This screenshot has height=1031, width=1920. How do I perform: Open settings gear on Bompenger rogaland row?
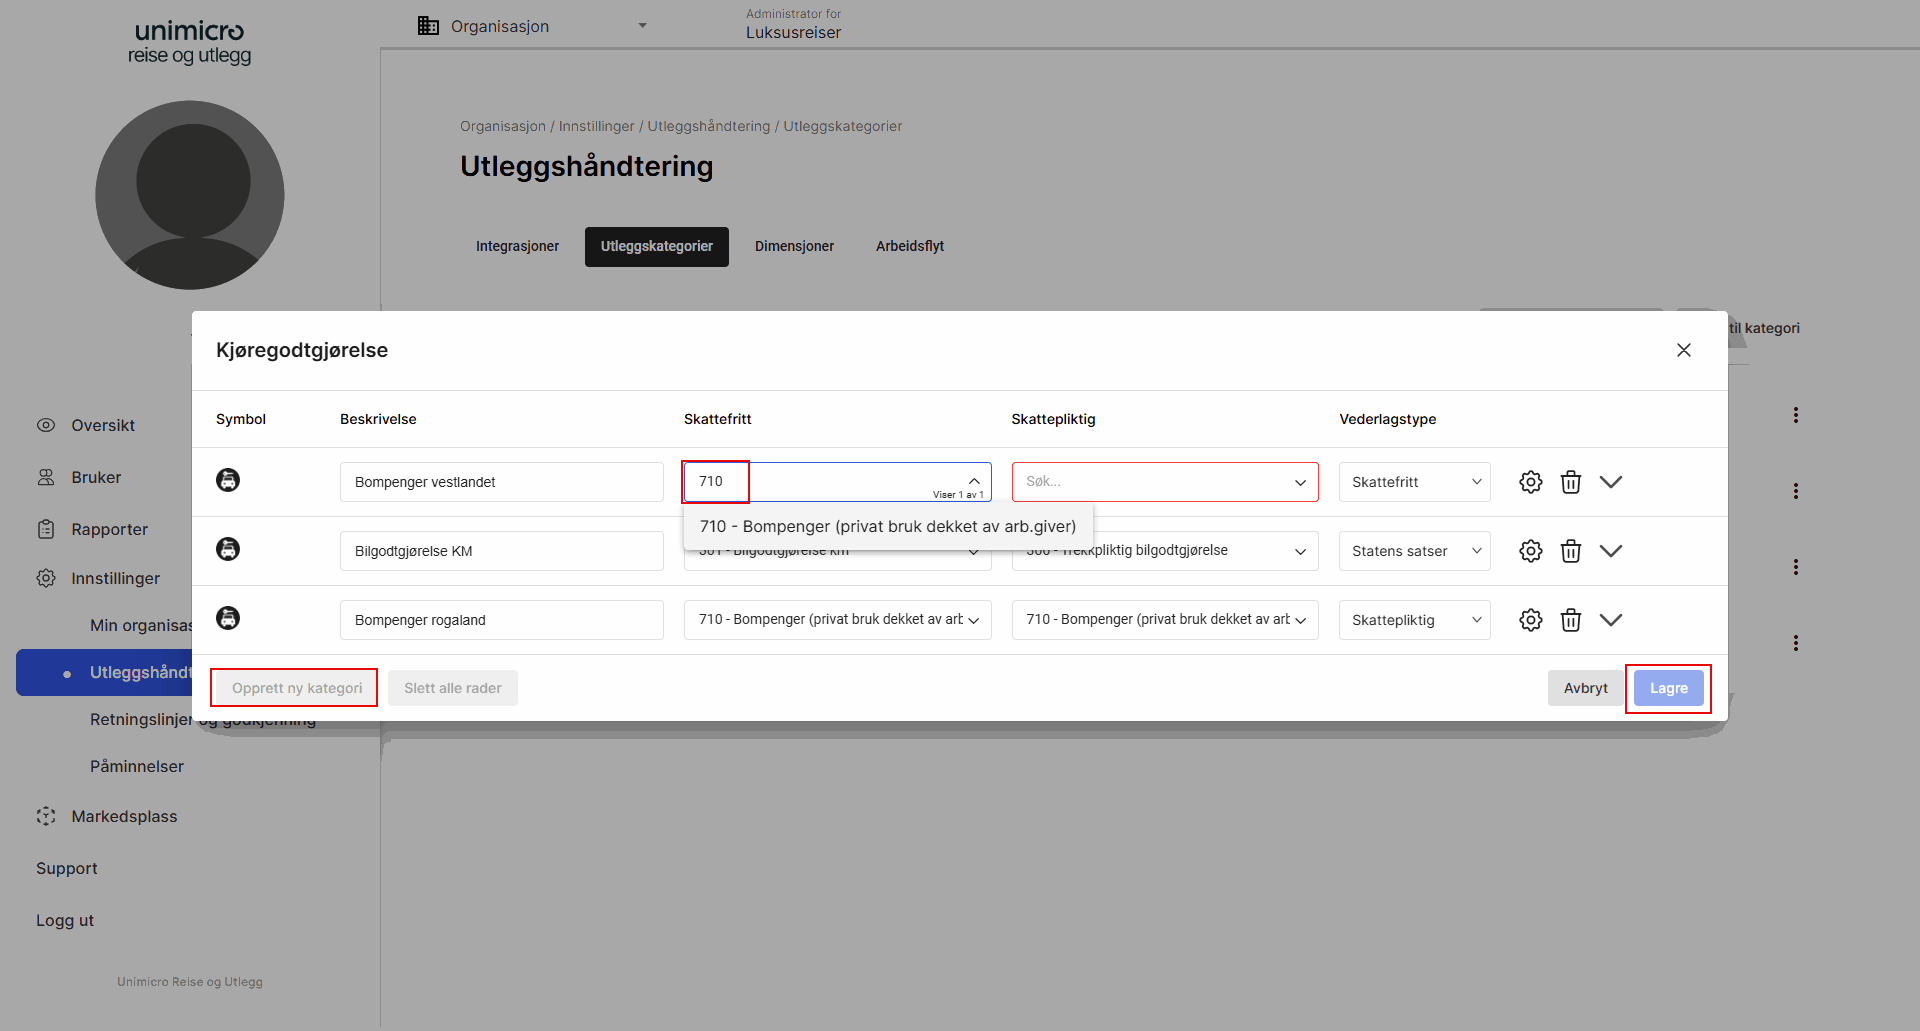tap(1530, 619)
